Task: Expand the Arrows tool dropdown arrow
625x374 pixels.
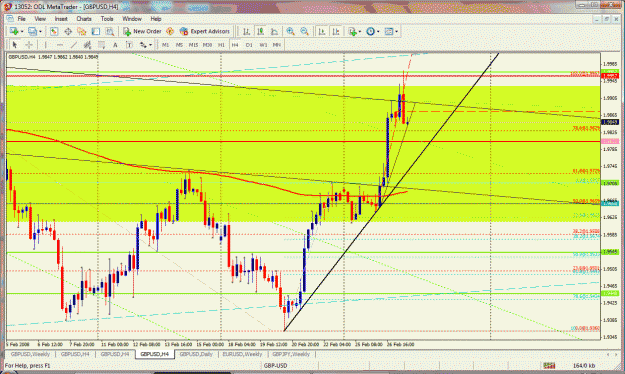Action: pyautogui.click(x=150, y=45)
